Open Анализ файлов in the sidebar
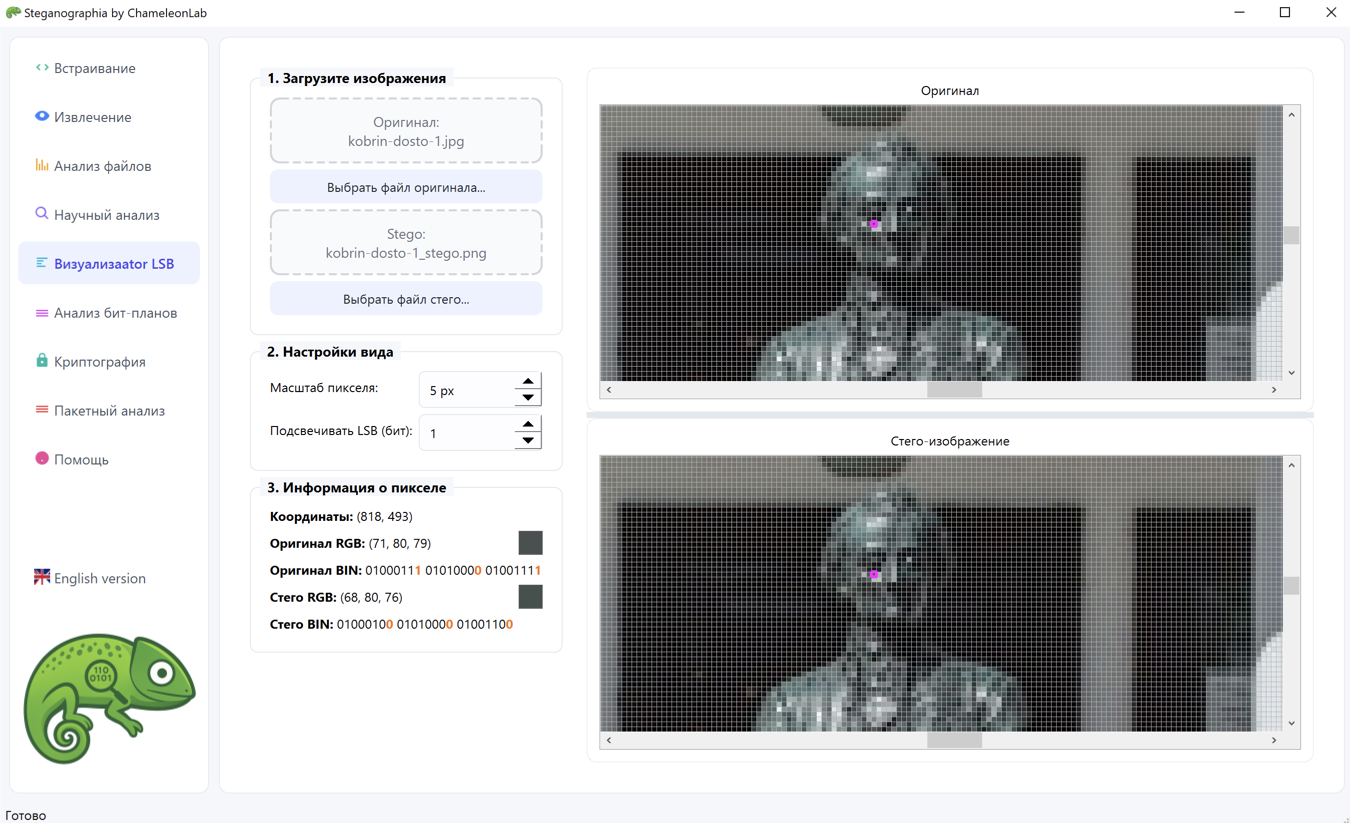The width and height of the screenshot is (1351, 823). click(109, 166)
